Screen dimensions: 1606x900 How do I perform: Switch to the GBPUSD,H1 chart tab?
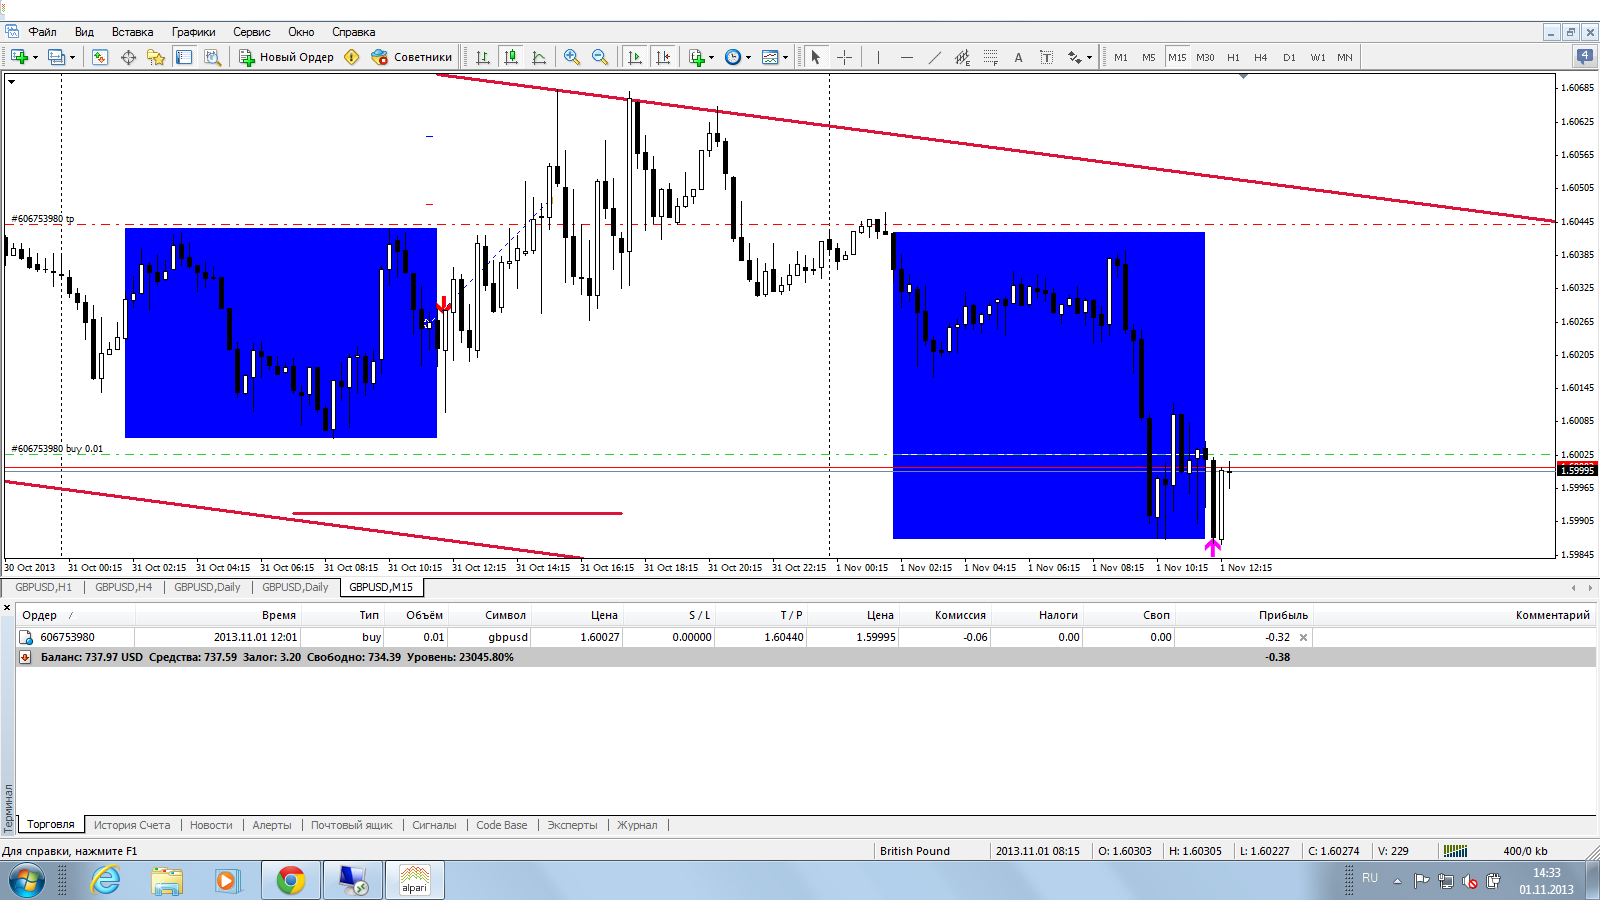click(44, 587)
